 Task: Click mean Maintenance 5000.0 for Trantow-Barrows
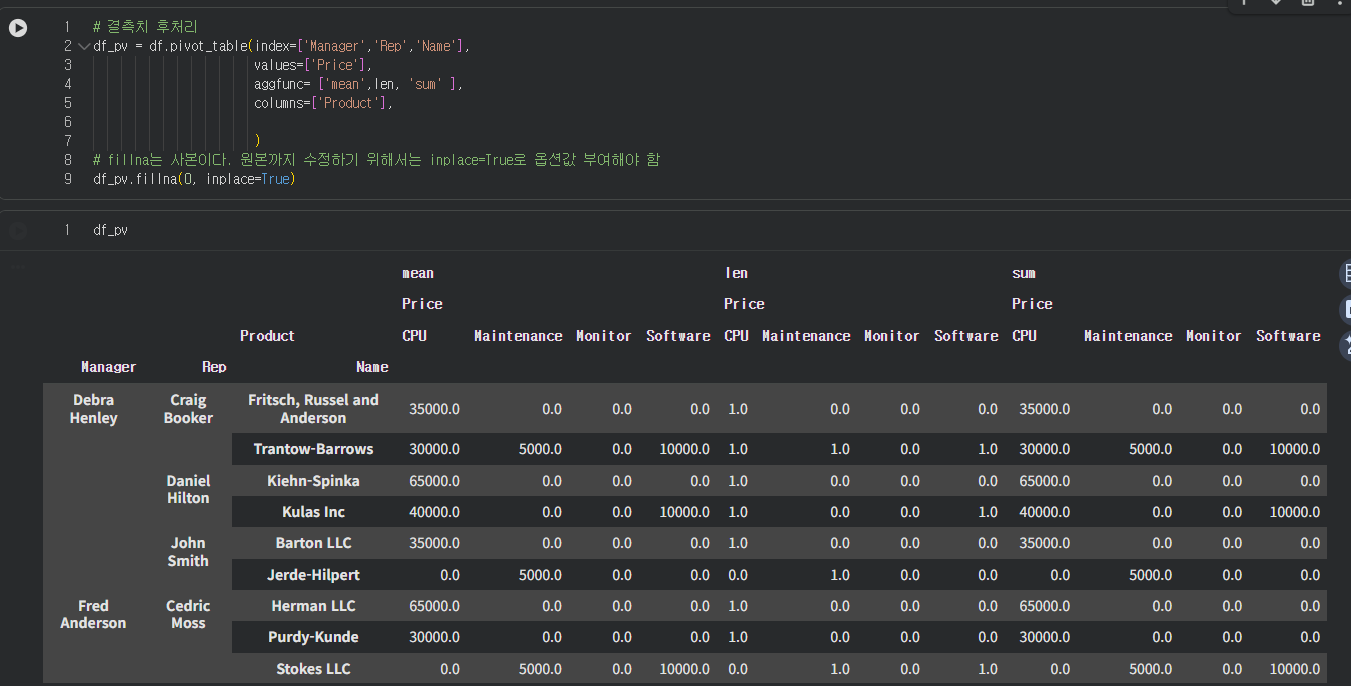540,449
